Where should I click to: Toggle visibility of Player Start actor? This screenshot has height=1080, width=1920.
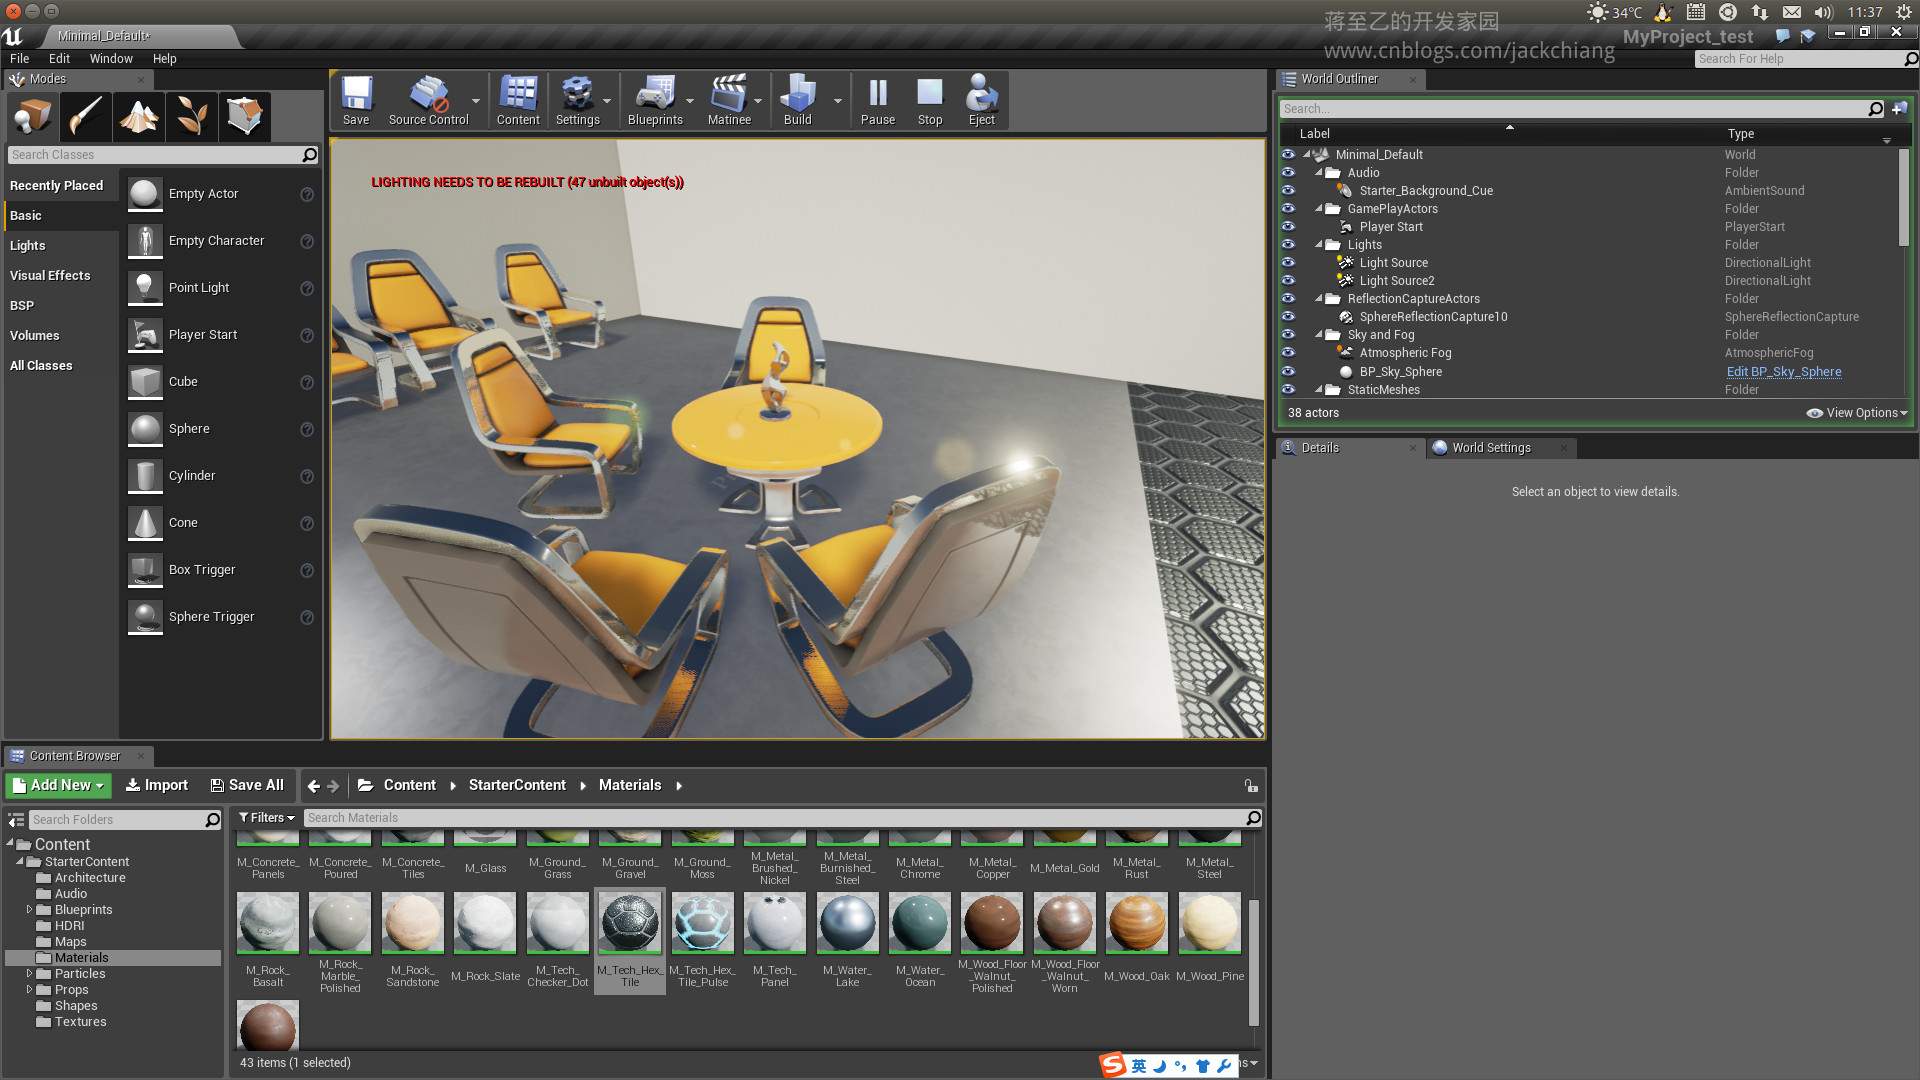1288,227
